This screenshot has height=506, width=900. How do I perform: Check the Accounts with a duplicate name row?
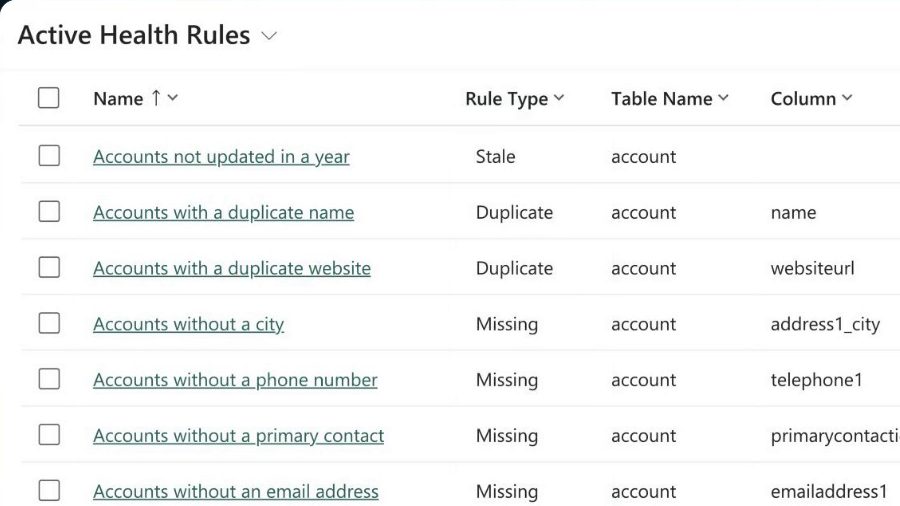coord(49,211)
